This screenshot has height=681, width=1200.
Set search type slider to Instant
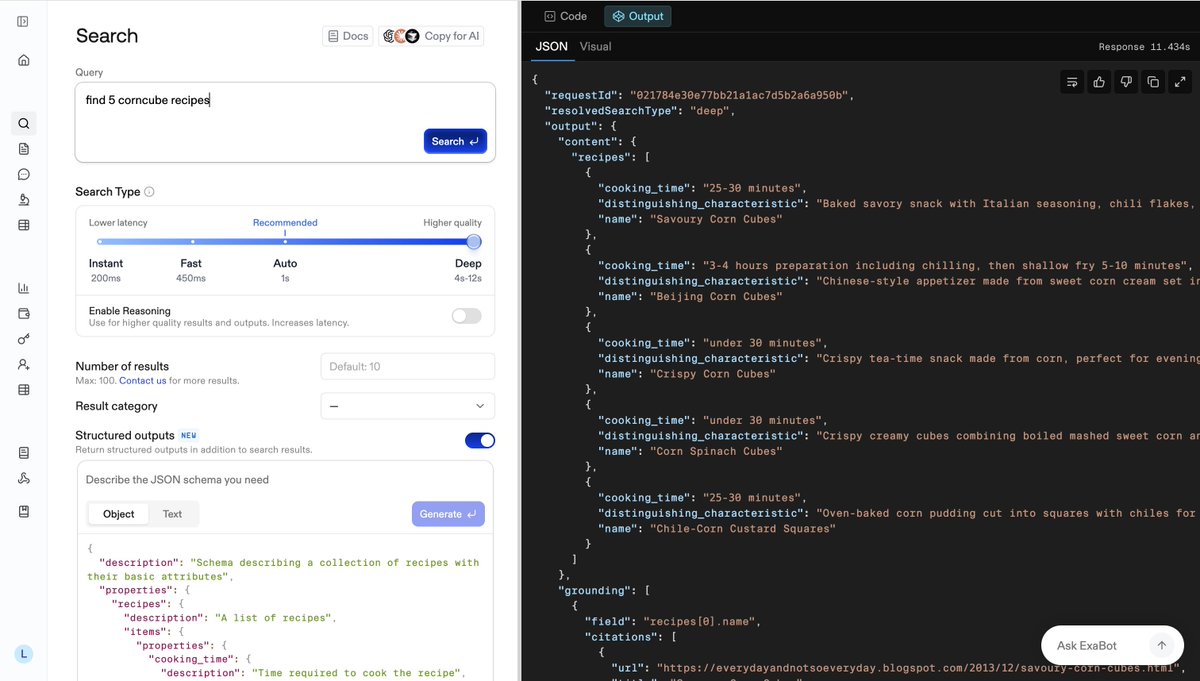point(99,242)
